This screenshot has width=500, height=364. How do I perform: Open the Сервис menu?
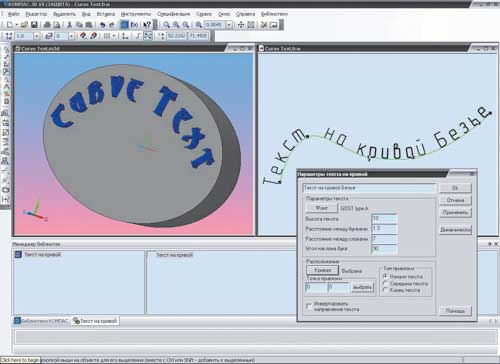coord(204,14)
